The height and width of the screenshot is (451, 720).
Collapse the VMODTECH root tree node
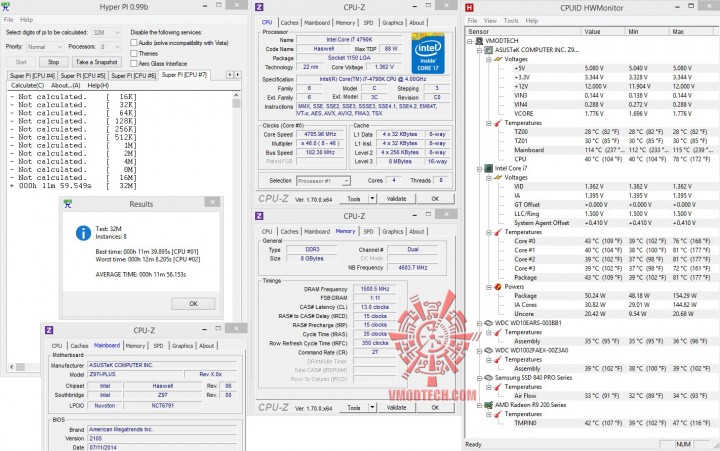tap(470, 41)
